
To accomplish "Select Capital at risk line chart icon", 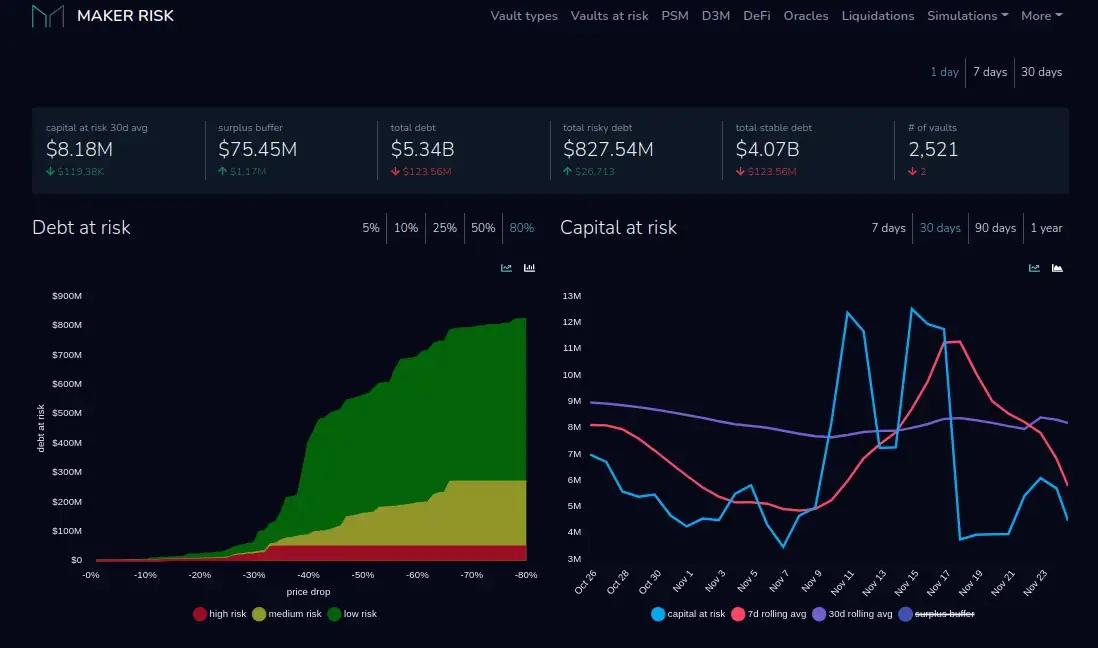I will coord(1034,268).
